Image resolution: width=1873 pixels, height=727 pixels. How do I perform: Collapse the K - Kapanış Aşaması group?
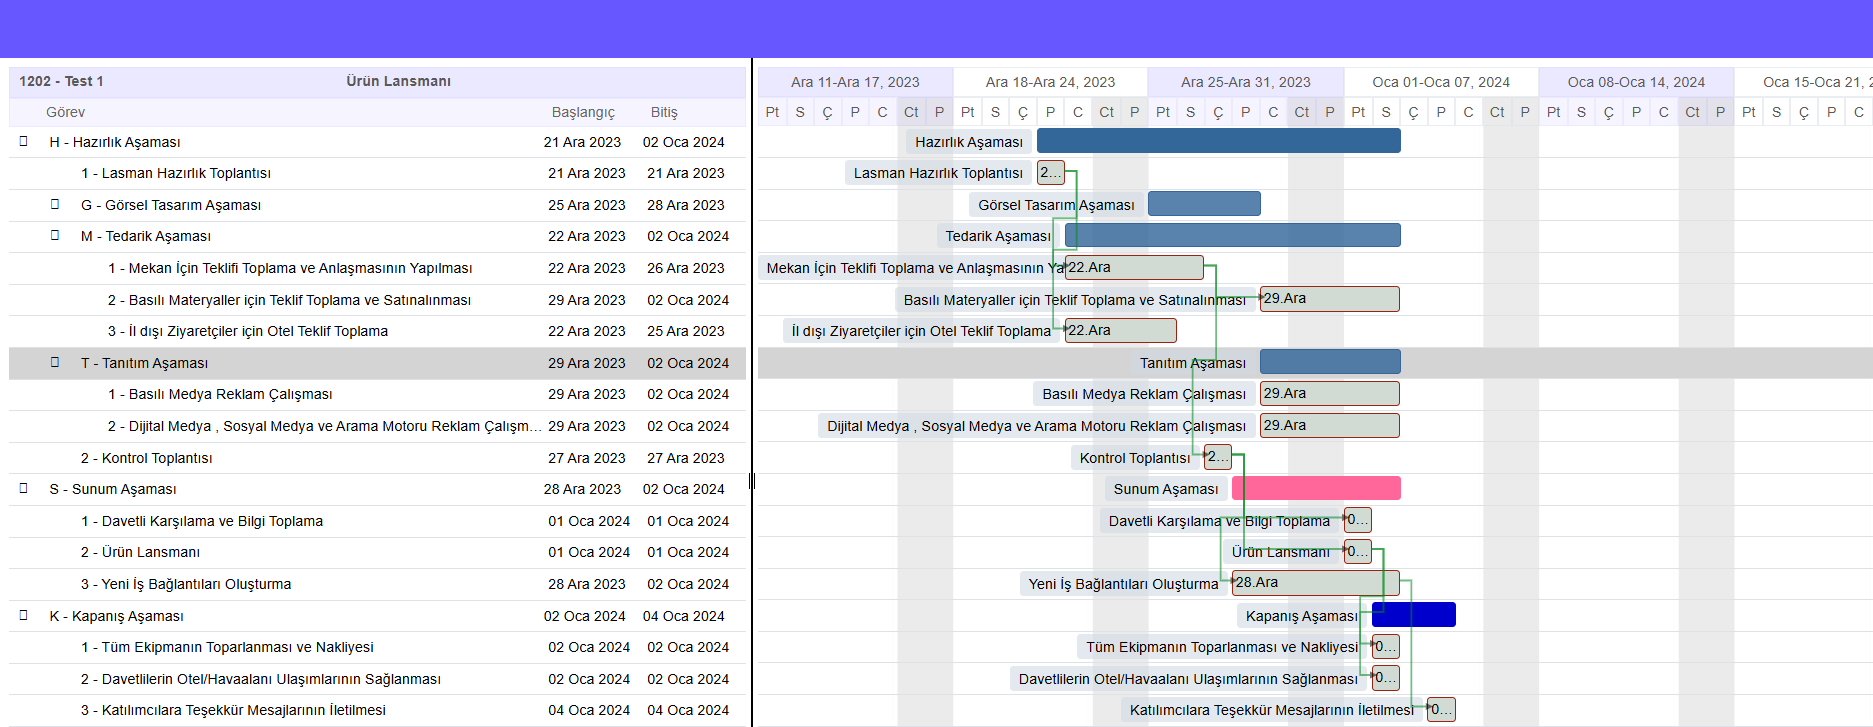[24, 615]
